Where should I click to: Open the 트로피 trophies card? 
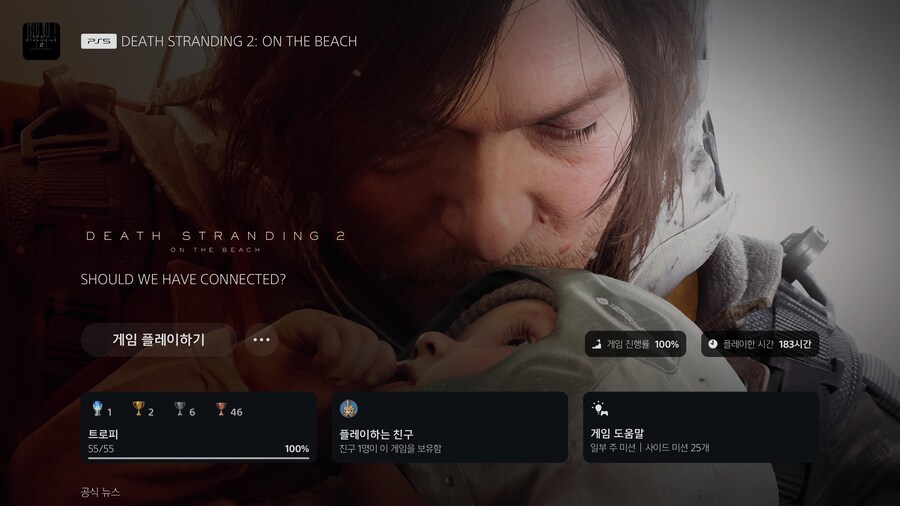point(198,427)
